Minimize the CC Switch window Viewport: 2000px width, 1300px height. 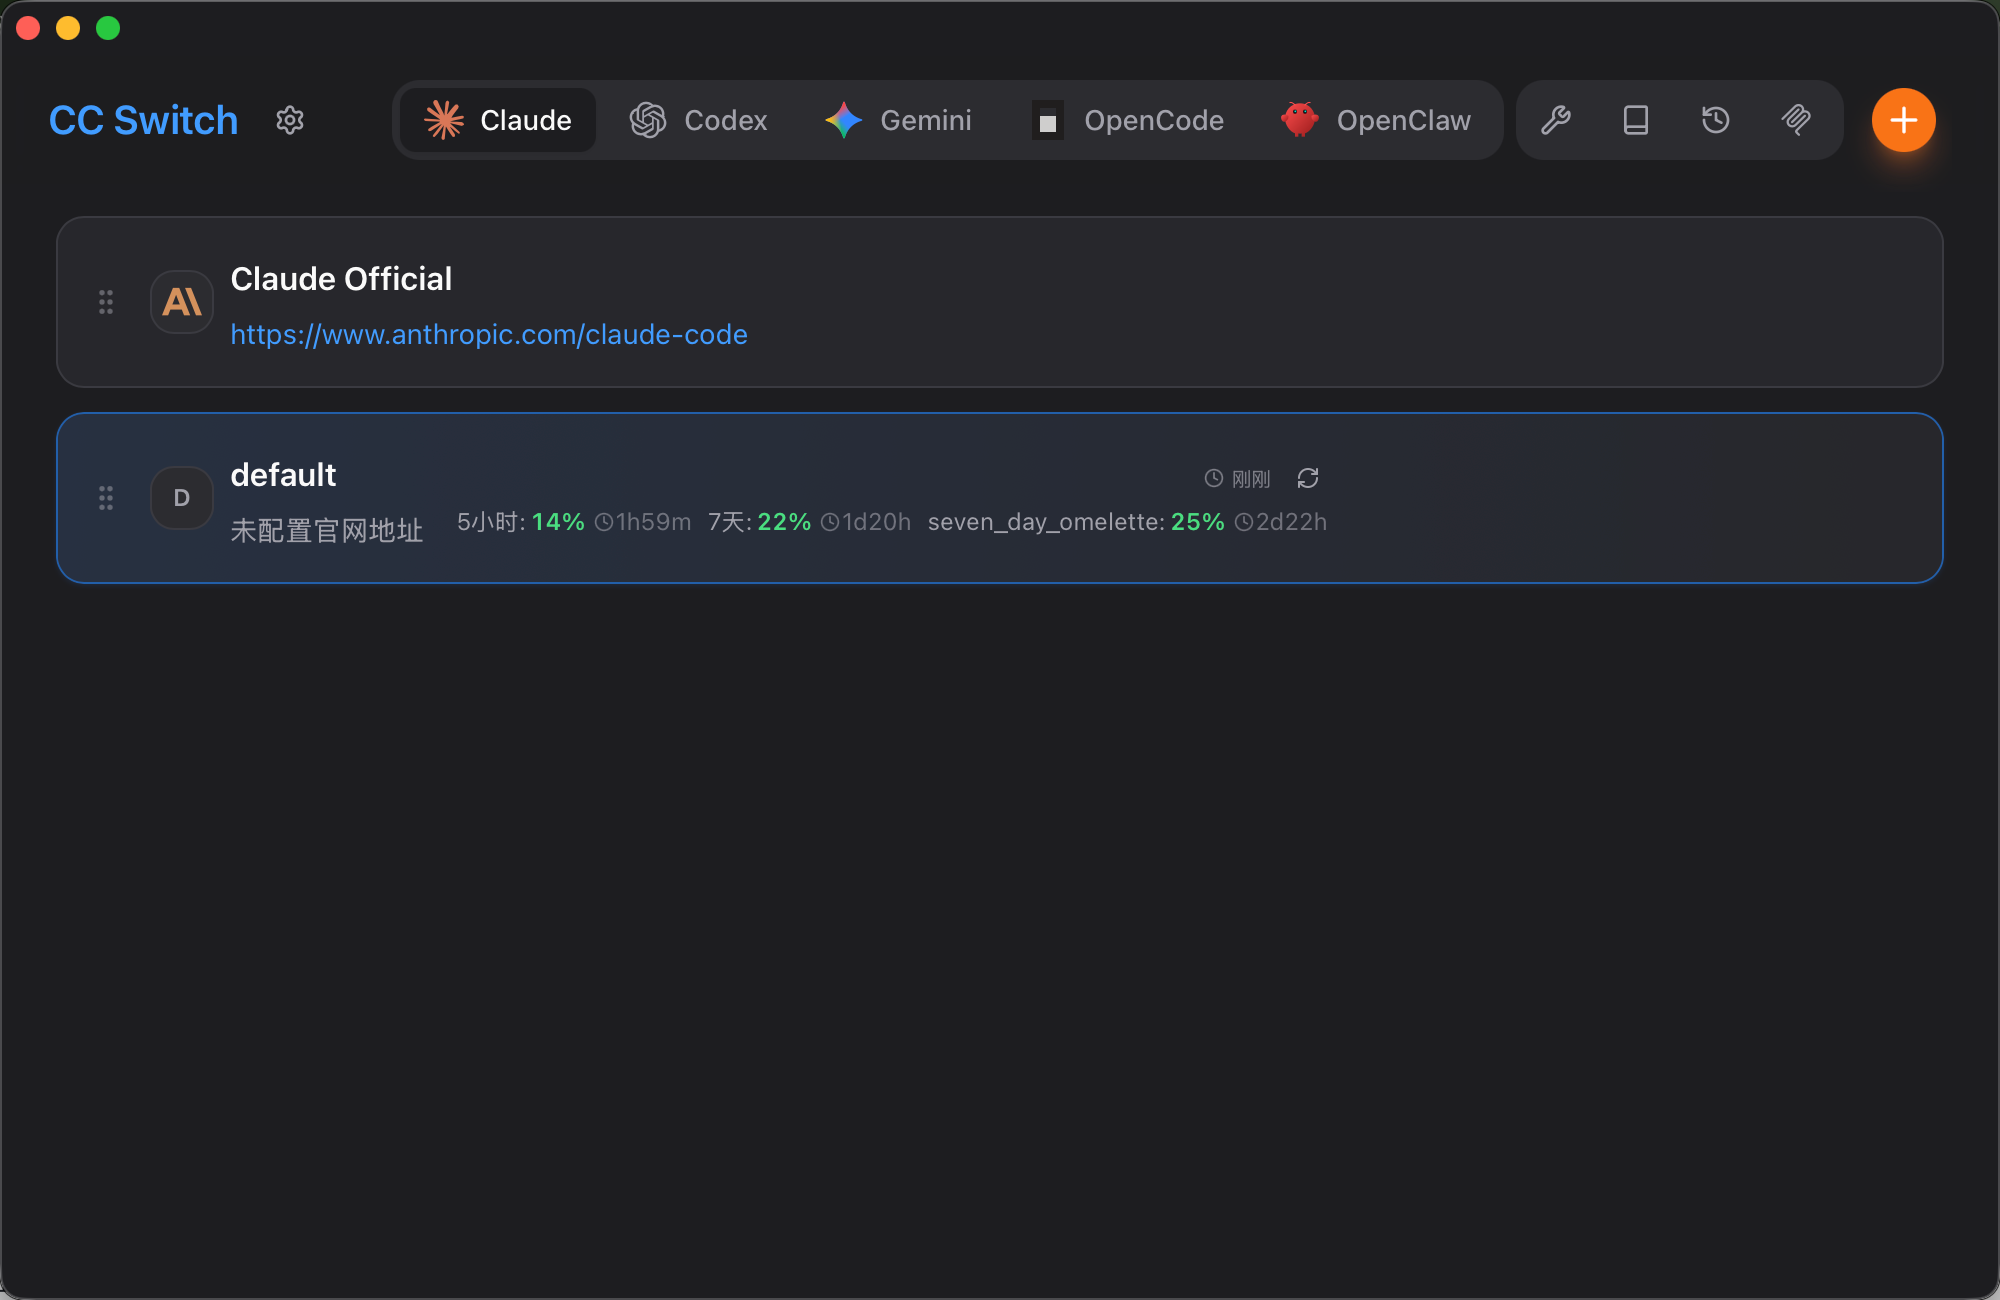tap(68, 28)
